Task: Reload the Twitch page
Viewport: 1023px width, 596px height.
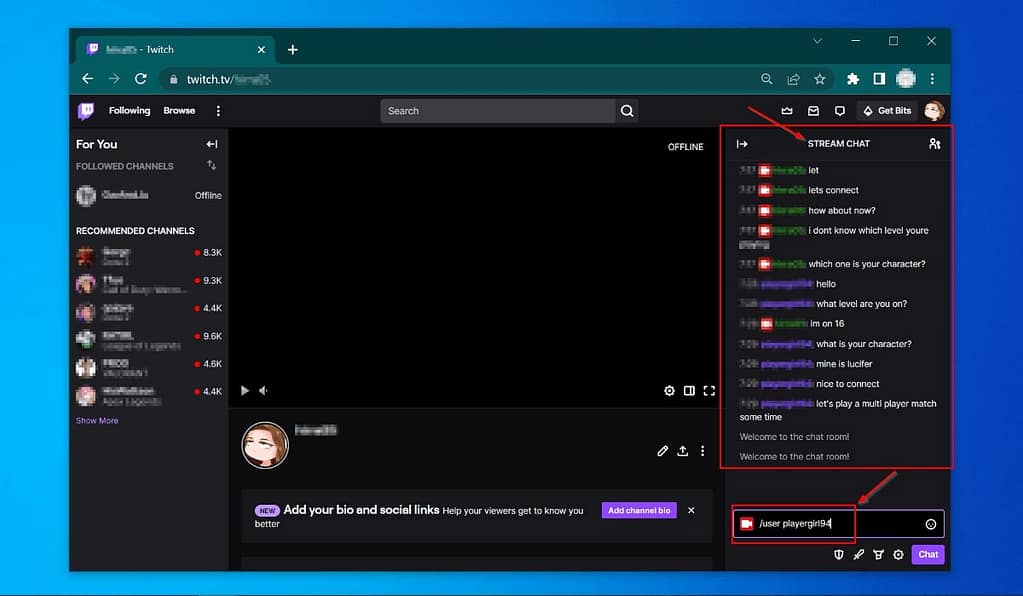Action: (140, 79)
